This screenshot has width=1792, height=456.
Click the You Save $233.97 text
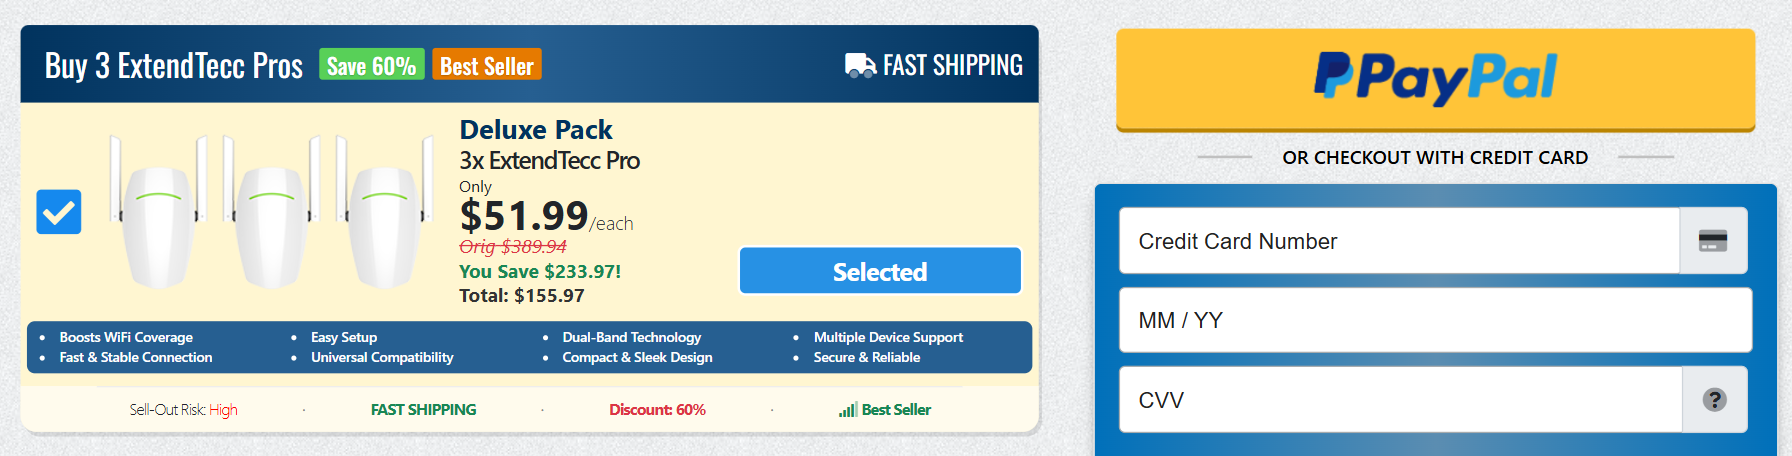pos(540,271)
